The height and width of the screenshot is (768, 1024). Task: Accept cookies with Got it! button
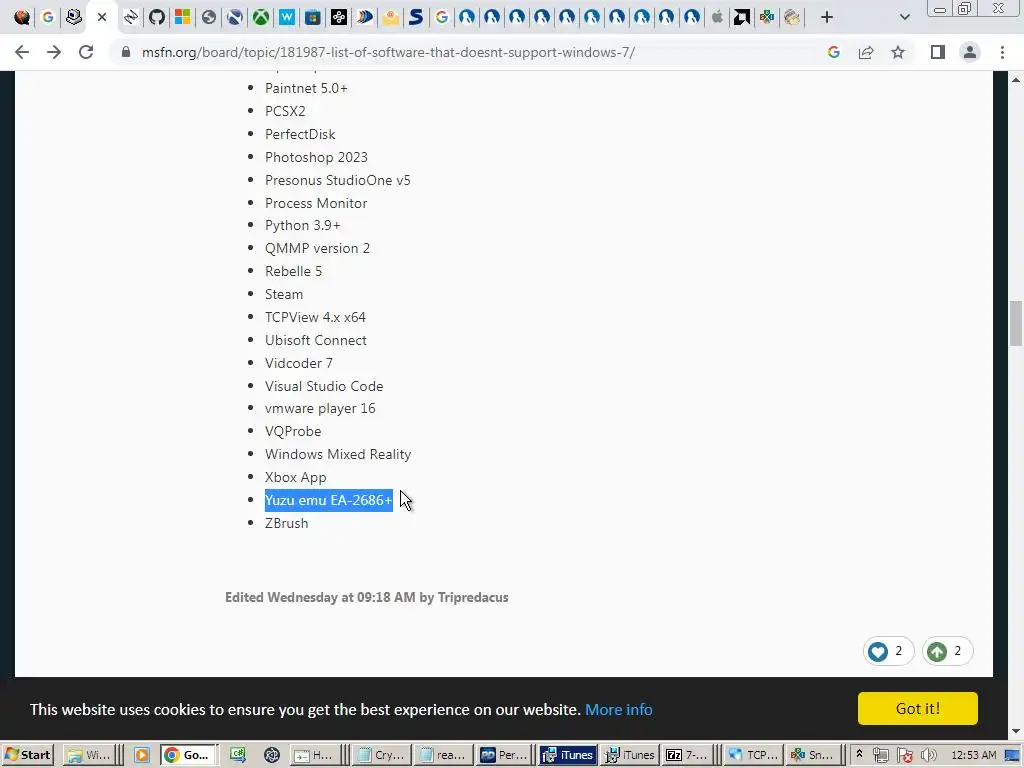918,709
